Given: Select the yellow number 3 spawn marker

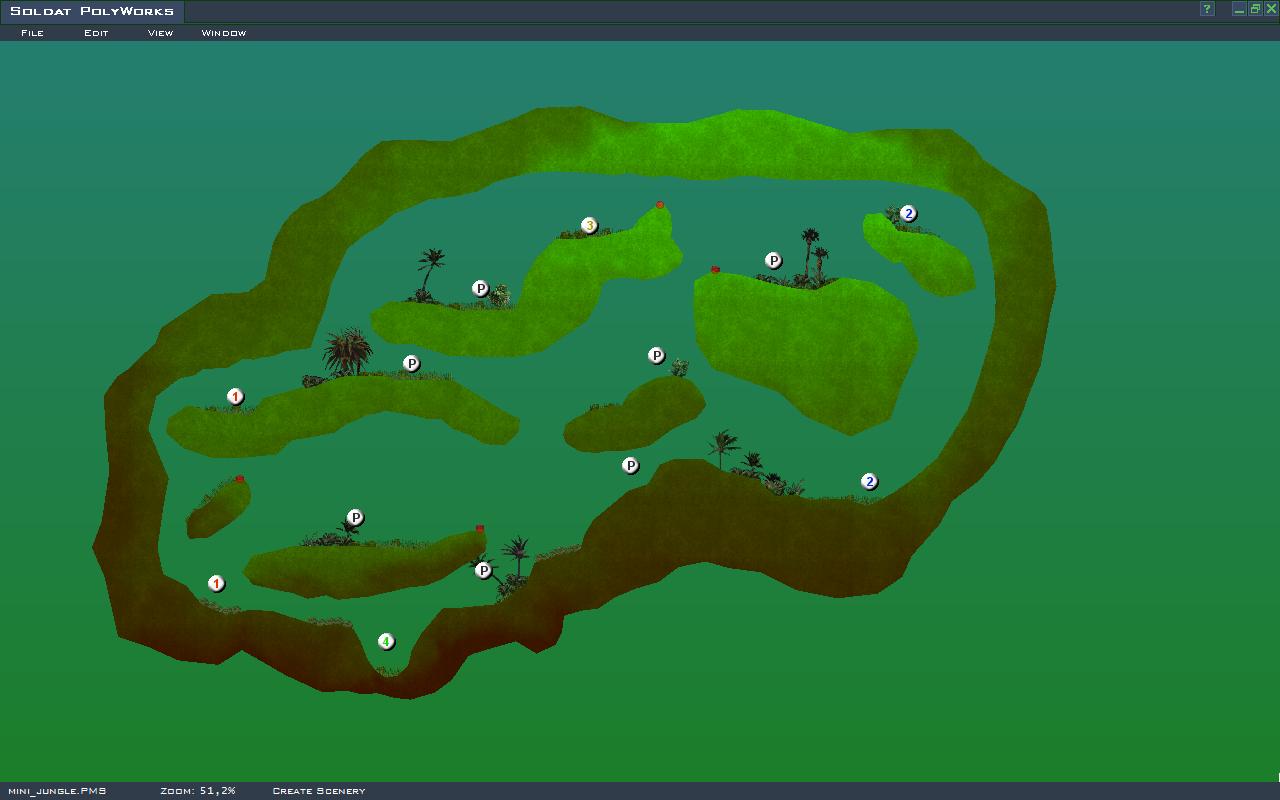Looking at the screenshot, I should [590, 226].
